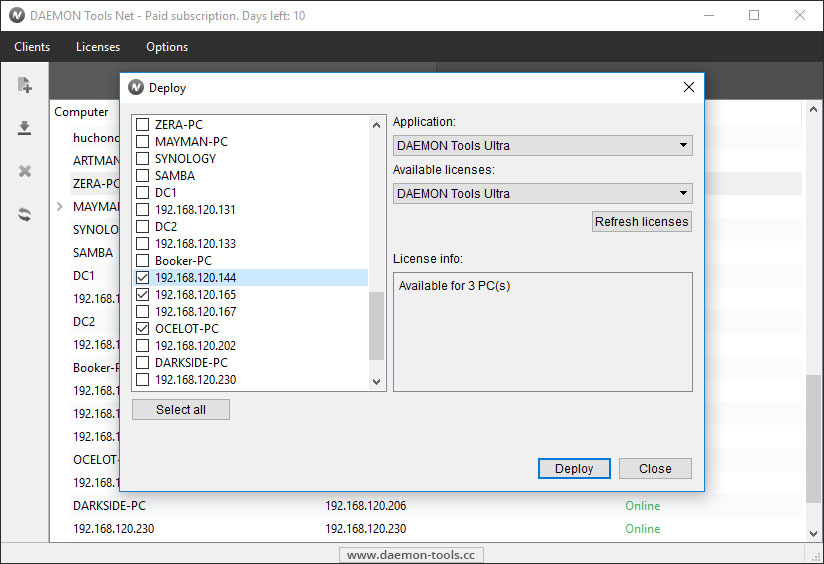The width and height of the screenshot is (824, 564).
Task: Select ARTMAN row in main client list
Action: click(96, 160)
